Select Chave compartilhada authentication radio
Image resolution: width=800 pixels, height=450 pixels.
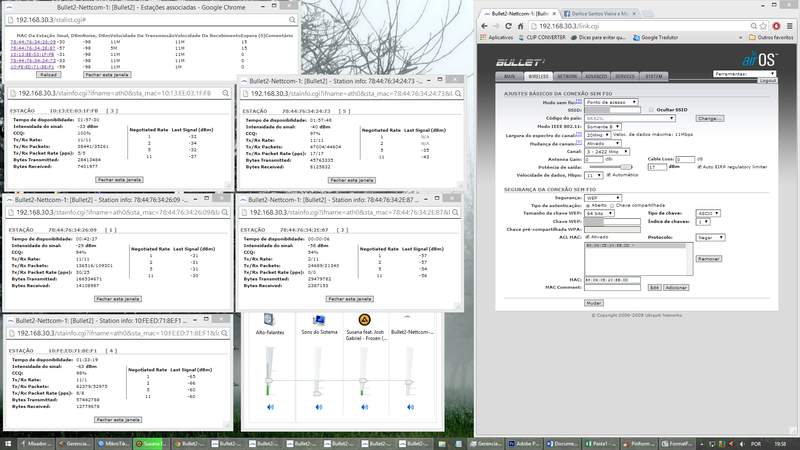612,205
